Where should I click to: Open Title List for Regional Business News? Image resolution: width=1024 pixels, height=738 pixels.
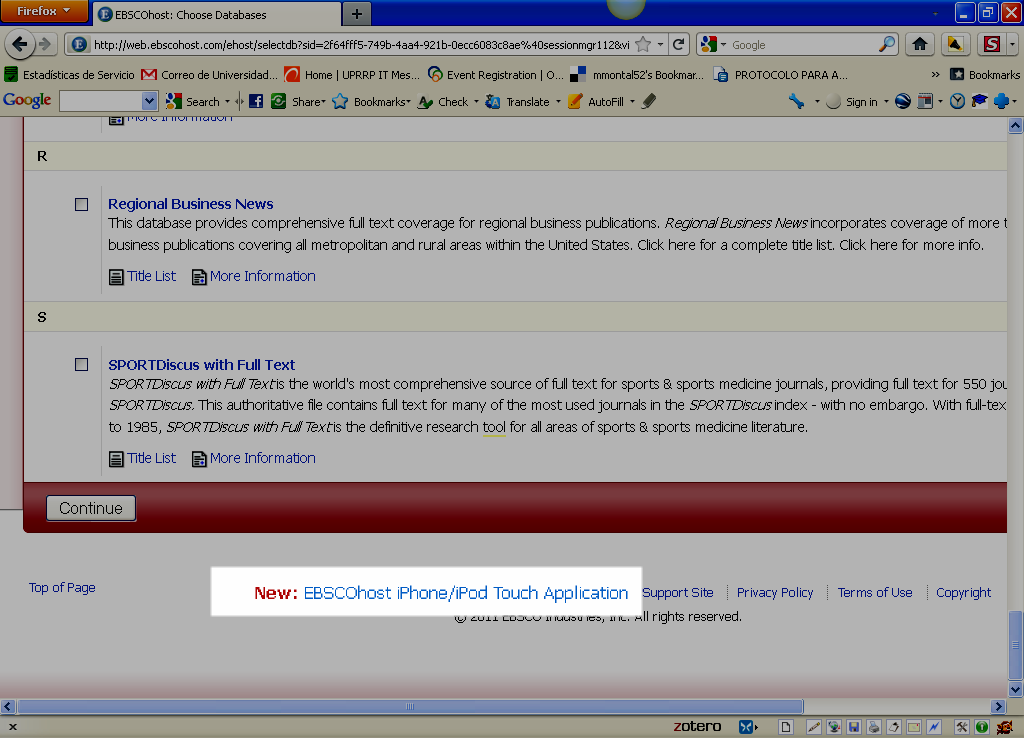pos(151,276)
